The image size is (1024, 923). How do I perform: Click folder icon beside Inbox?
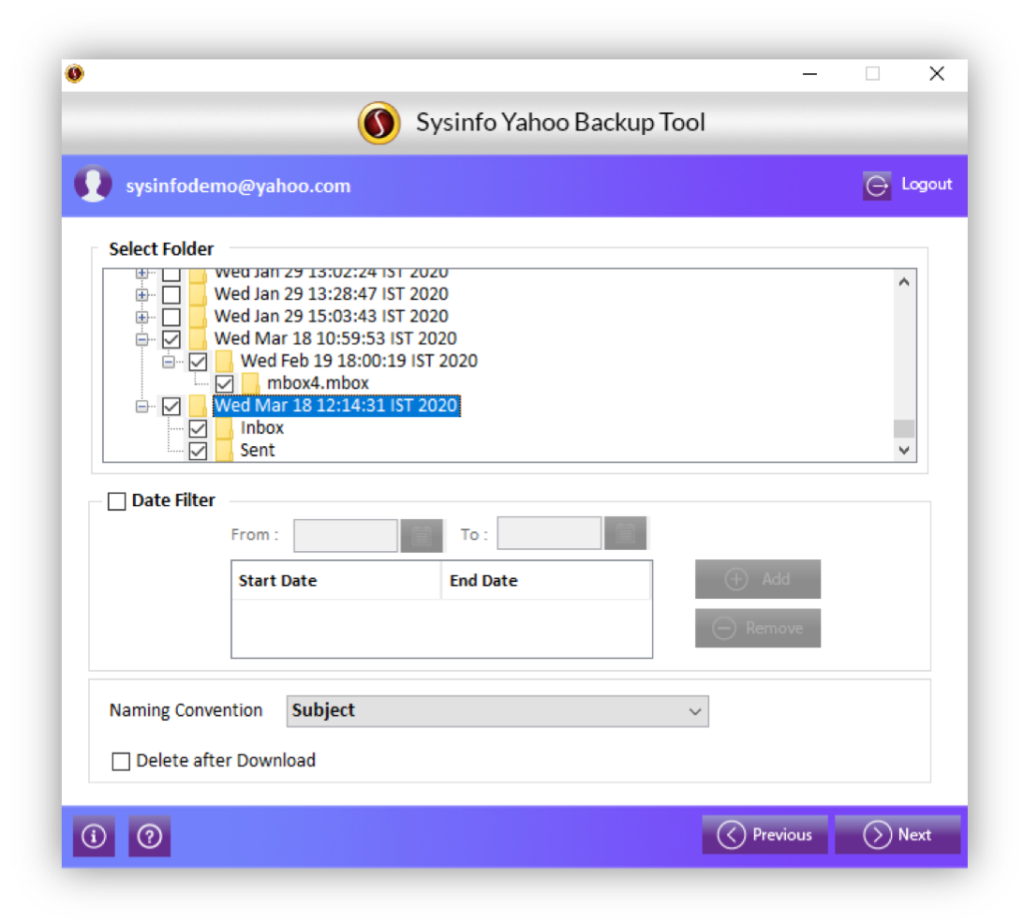(x=224, y=429)
